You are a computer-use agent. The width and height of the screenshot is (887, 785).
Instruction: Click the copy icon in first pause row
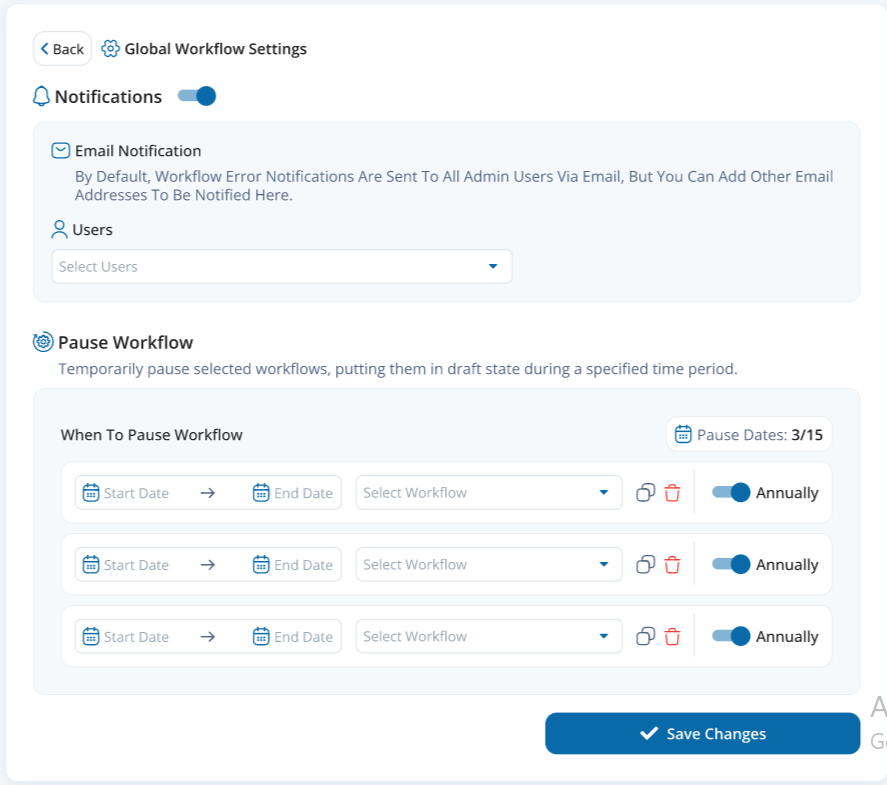click(646, 493)
